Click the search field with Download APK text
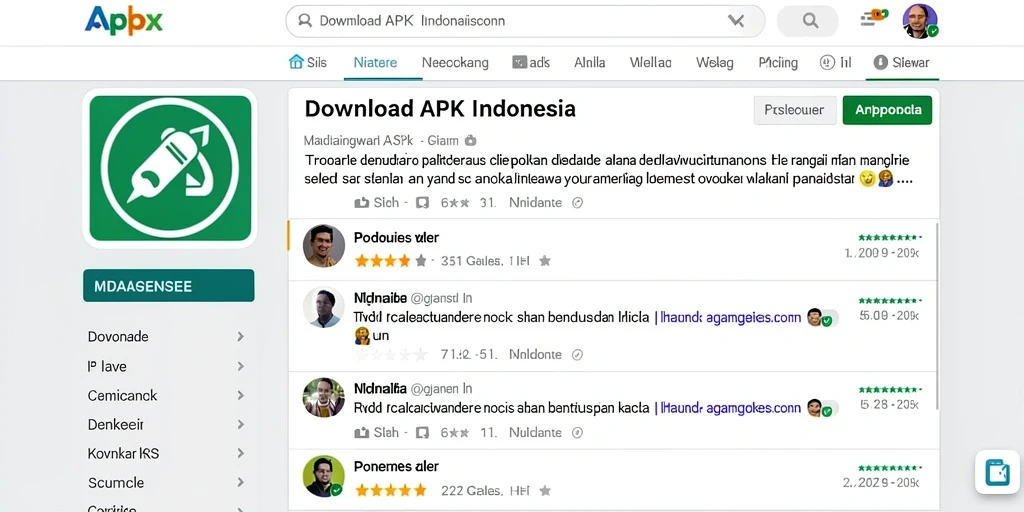 pos(525,21)
